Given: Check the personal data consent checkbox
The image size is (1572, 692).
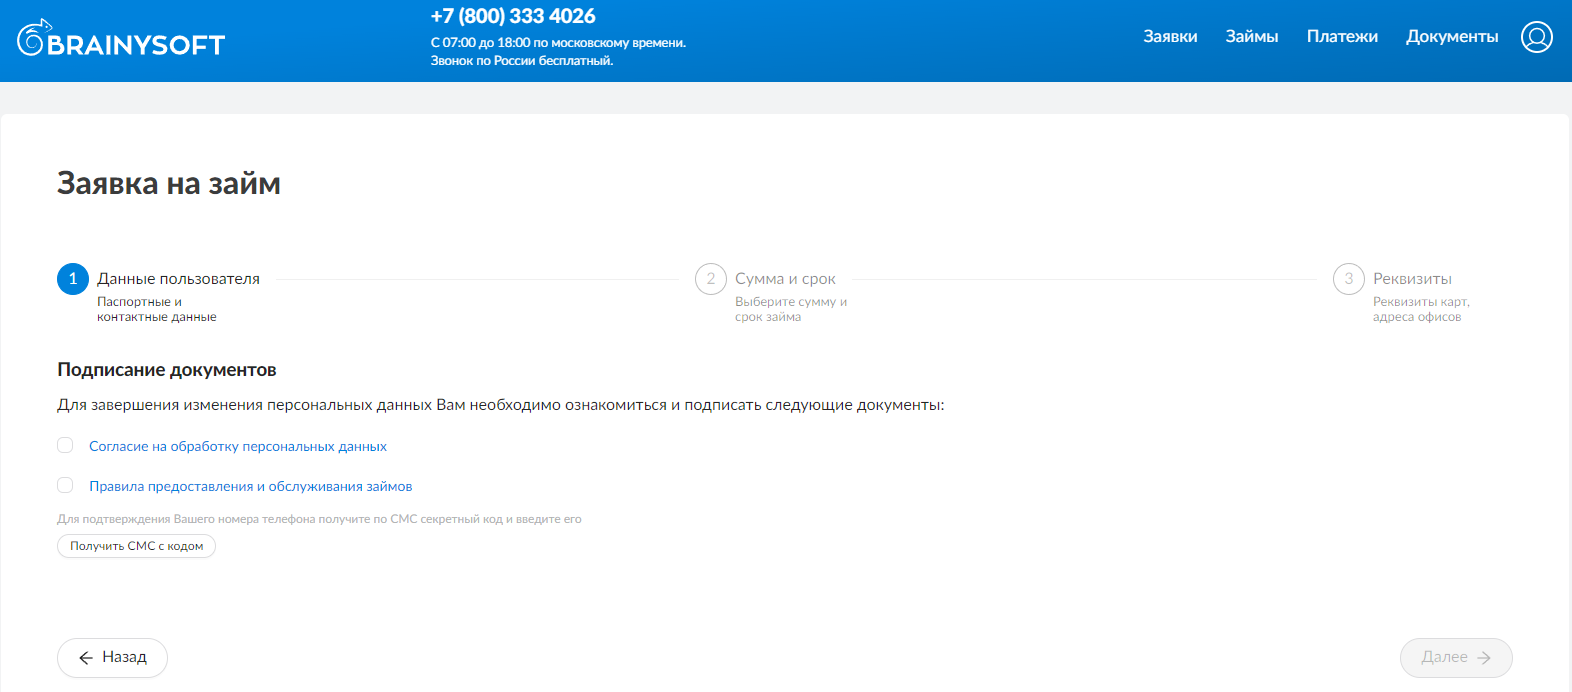Looking at the screenshot, I should point(65,446).
